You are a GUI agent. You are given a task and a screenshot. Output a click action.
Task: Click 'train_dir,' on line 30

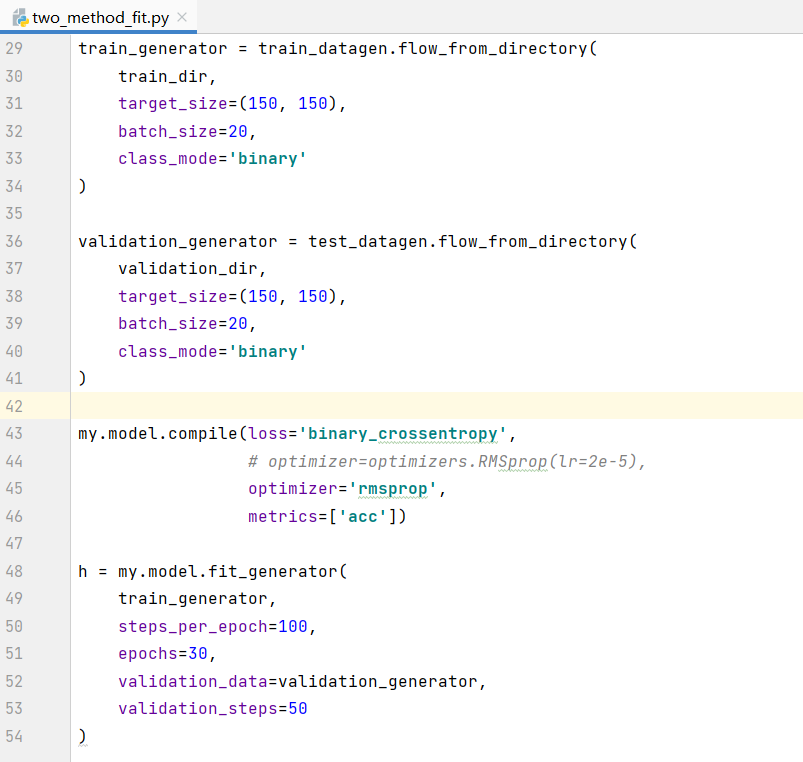(x=167, y=76)
